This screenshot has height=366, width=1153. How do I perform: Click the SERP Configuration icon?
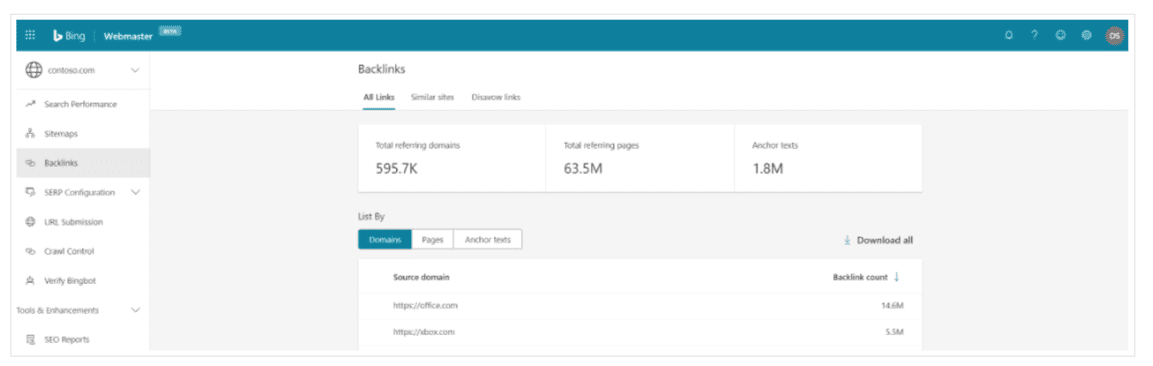pos(30,193)
